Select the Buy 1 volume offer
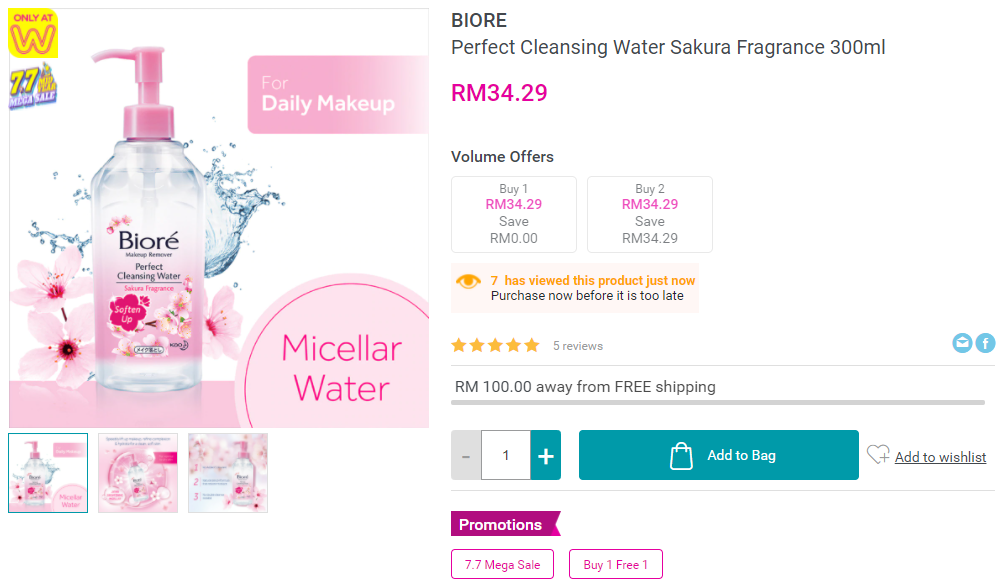This screenshot has height=588, width=1004. tap(514, 214)
